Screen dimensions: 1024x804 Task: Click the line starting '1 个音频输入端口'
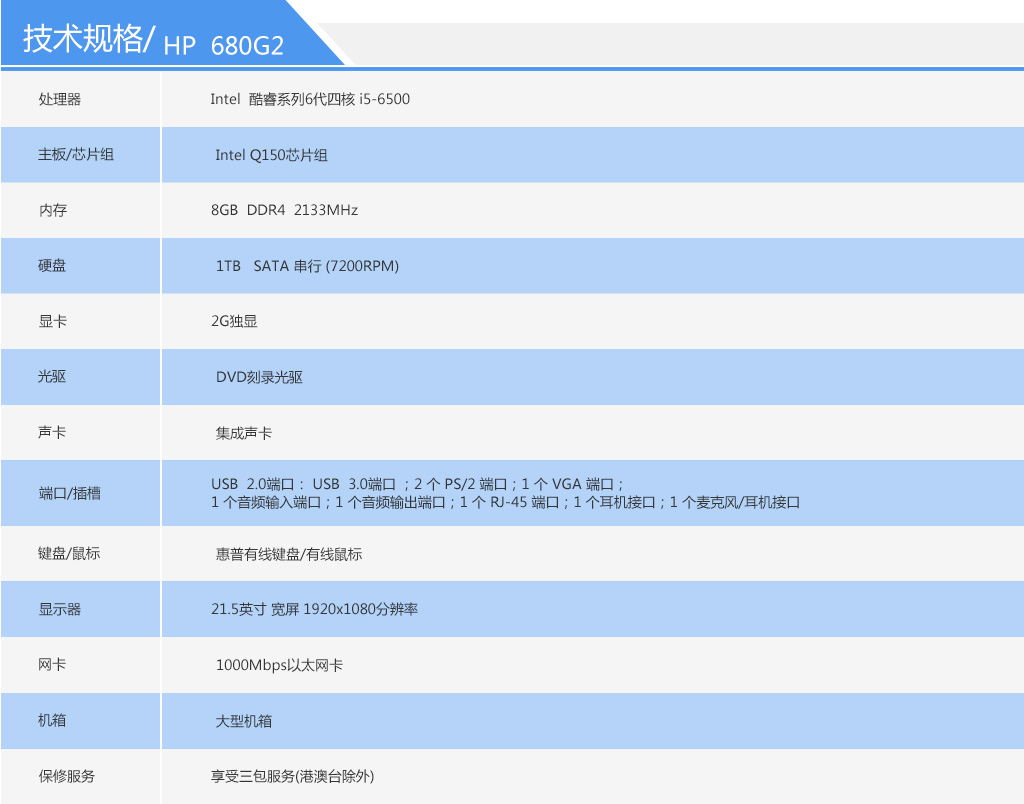505,503
